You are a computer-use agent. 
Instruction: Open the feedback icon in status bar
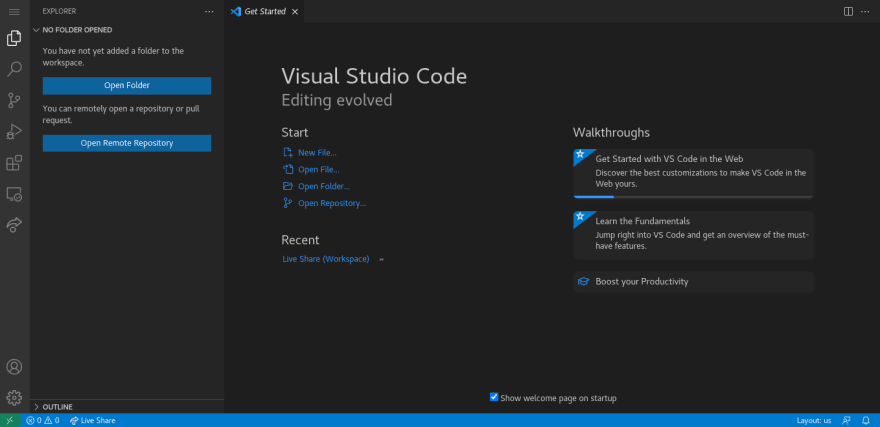(846, 420)
